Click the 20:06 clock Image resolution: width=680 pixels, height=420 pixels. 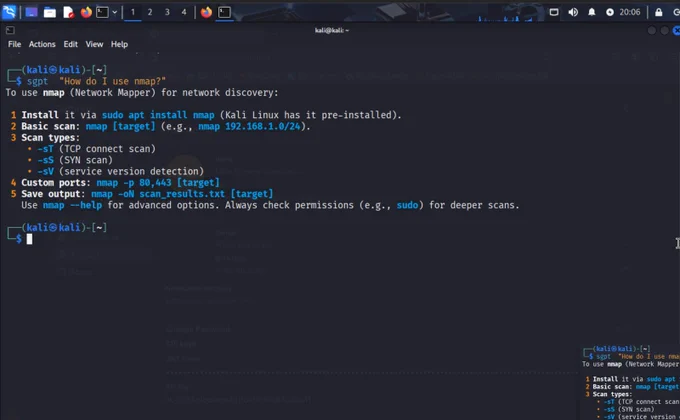(630, 12)
